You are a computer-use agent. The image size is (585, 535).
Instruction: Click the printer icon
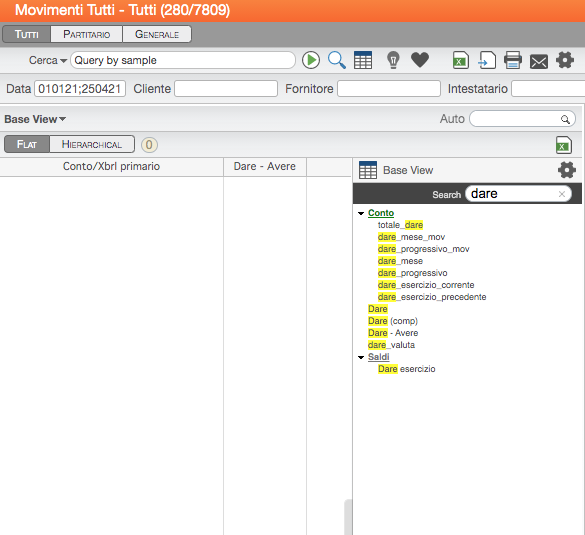pyautogui.click(x=513, y=60)
